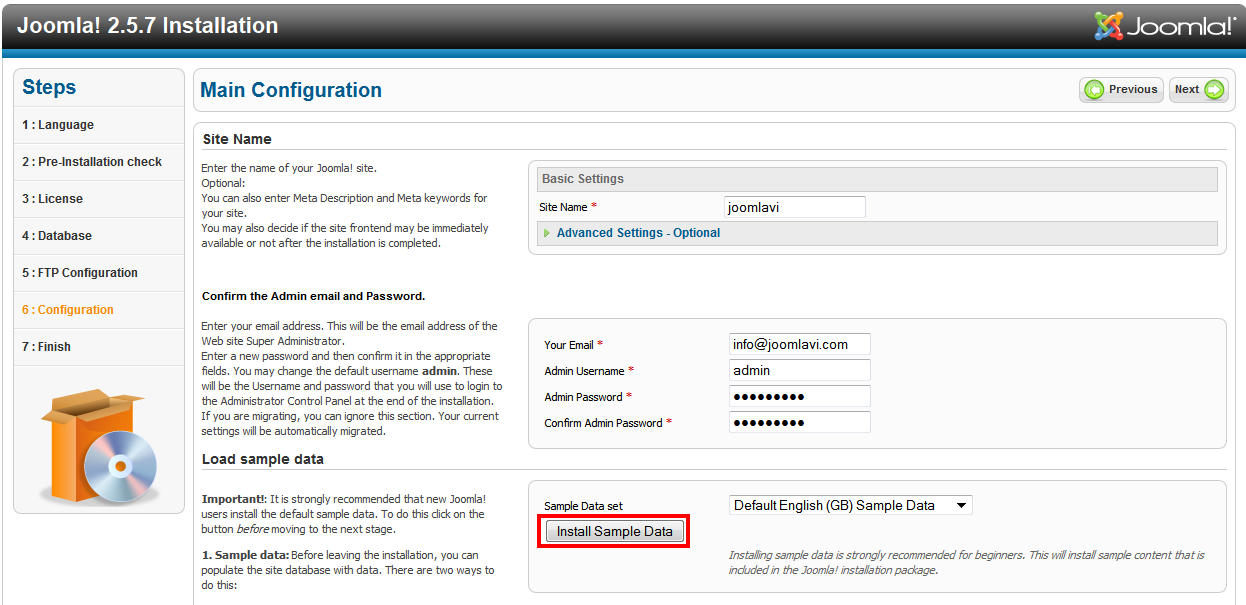
Task: Click the installer box and CD image
Action: pyautogui.click(x=99, y=446)
